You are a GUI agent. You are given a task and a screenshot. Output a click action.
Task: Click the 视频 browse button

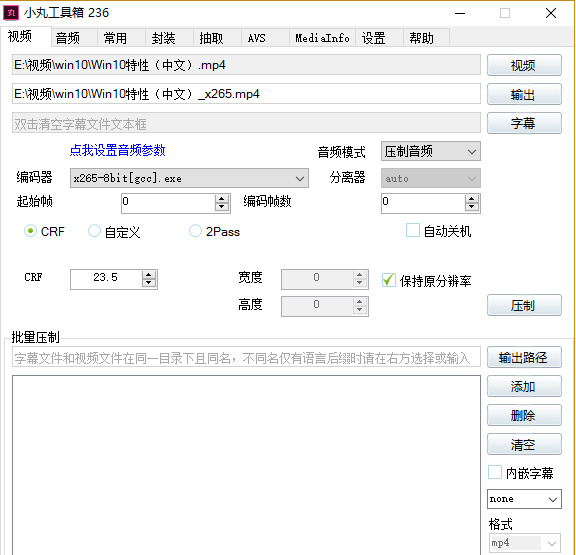point(524,65)
